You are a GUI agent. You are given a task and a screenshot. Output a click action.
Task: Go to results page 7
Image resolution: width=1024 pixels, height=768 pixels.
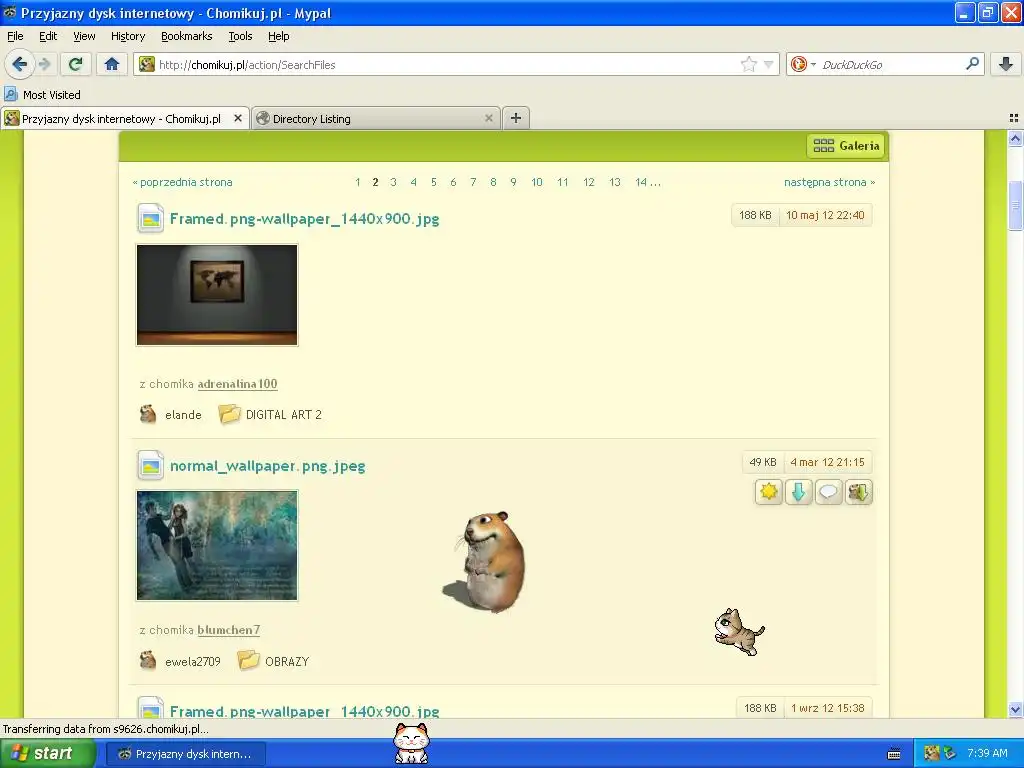(473, 182)
